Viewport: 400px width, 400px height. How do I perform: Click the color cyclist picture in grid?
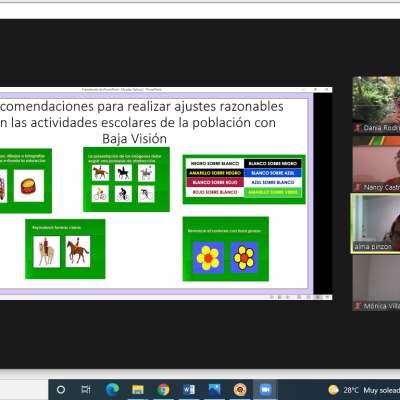100,194
